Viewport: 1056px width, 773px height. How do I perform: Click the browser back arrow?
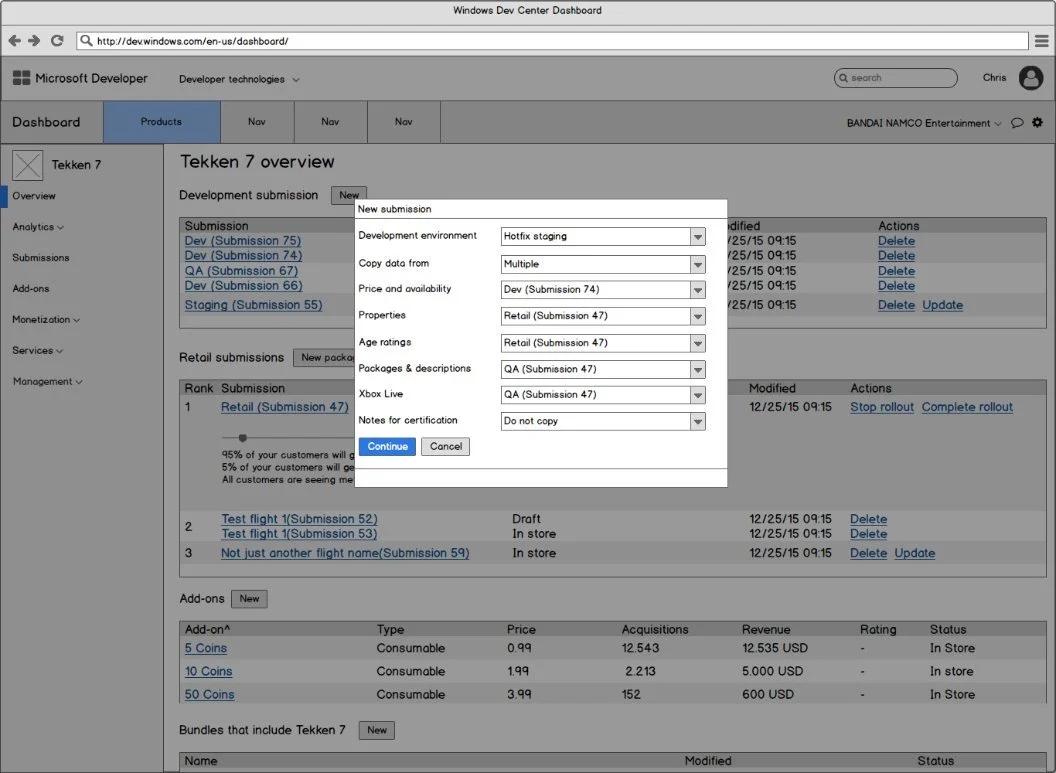tap(14, 41)
